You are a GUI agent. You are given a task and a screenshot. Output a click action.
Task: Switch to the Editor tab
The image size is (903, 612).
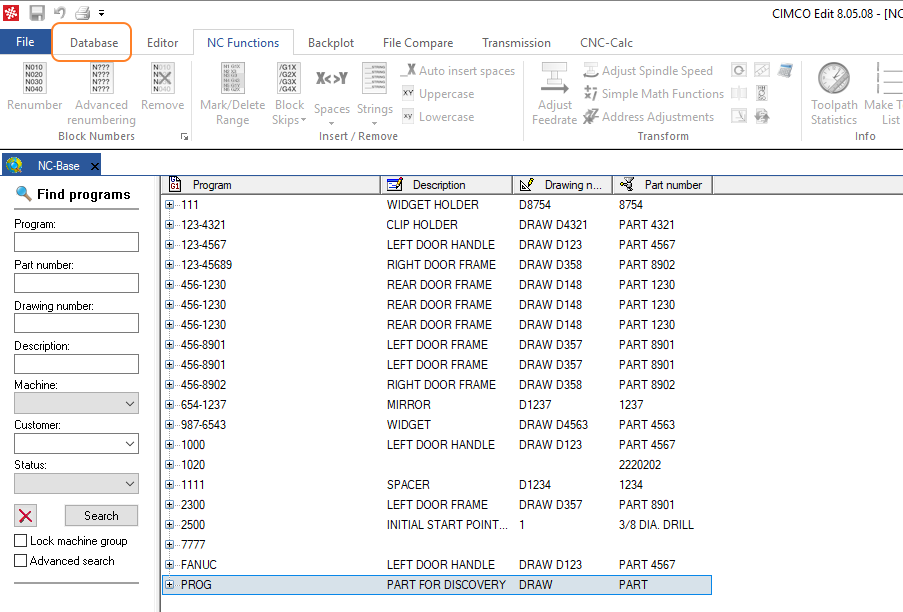coord(162,43)
